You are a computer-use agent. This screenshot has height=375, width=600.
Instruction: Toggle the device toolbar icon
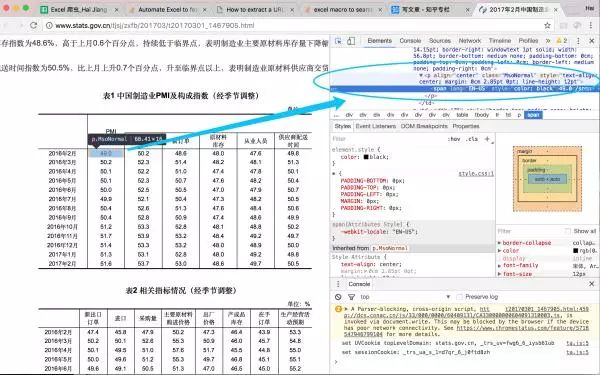click(x=351, y=41)
